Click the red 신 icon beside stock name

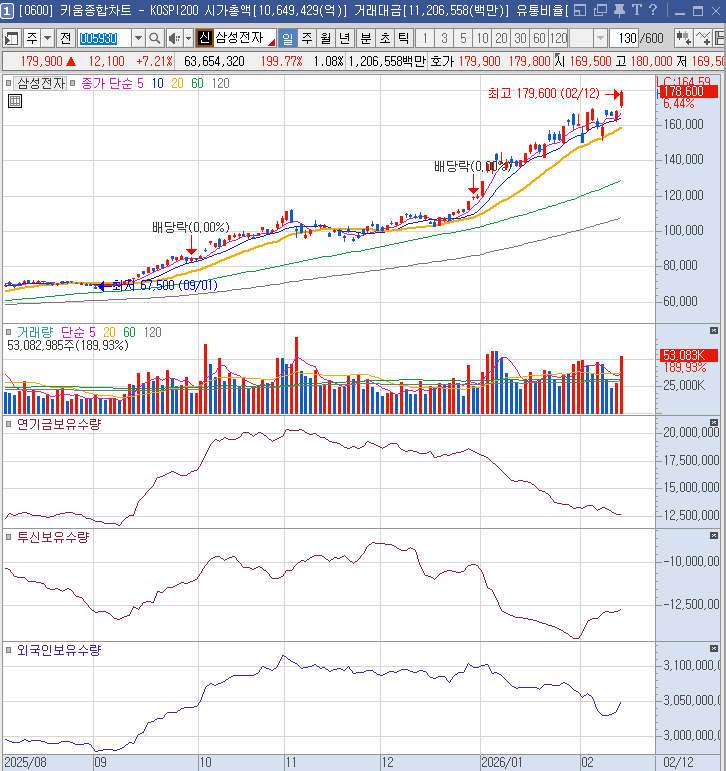[204, 38]
